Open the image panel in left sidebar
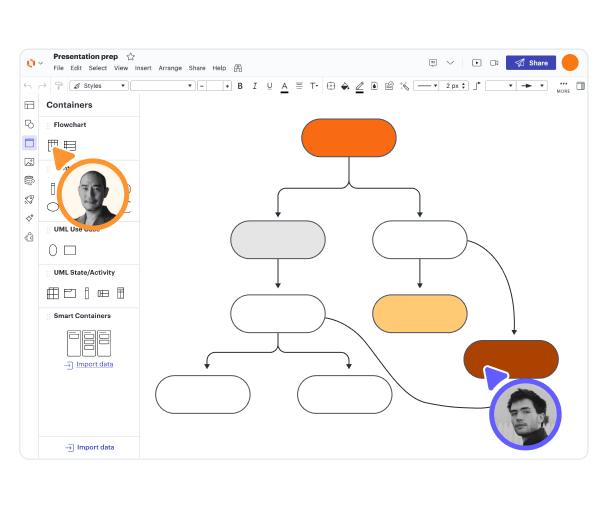The width and height of the screenshot is (608, 509). point(29,162)
